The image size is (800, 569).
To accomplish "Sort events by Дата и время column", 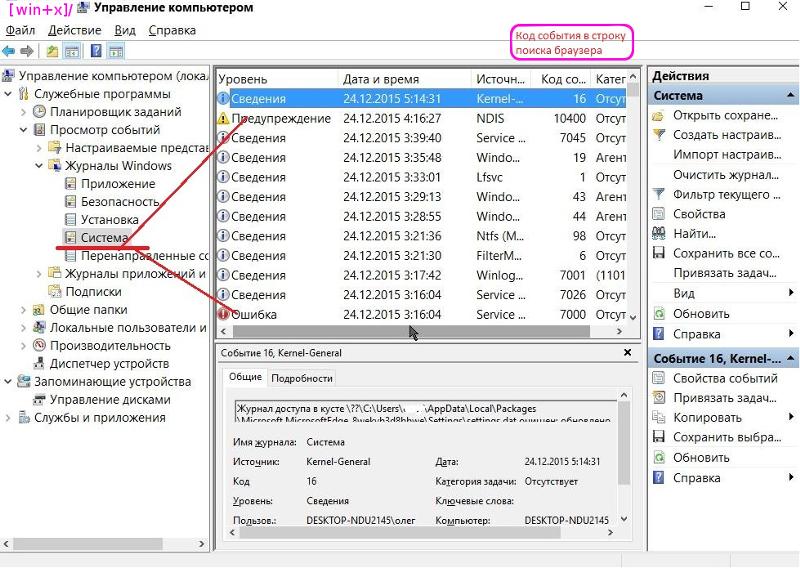I will 404,79.
